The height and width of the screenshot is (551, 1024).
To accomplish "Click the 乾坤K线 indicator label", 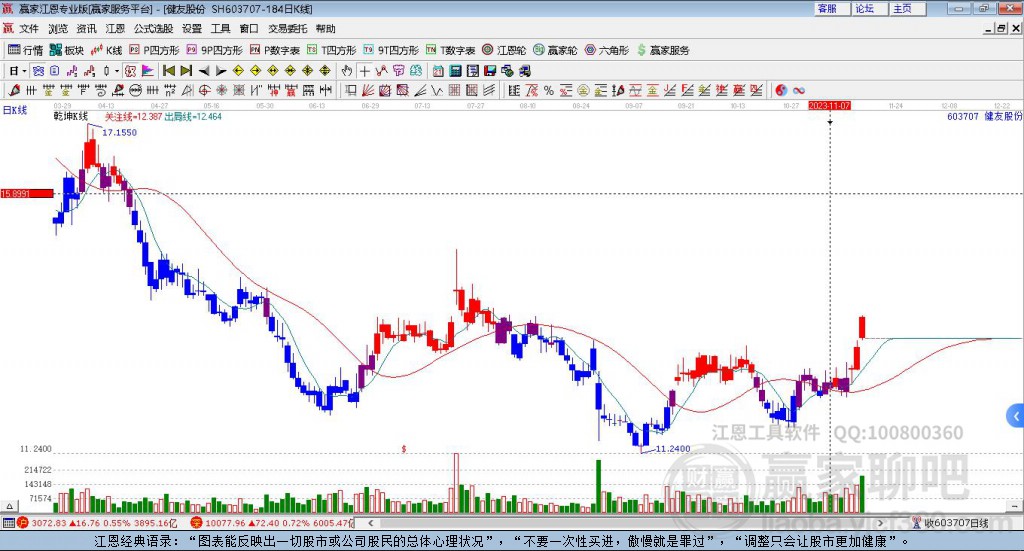I will pyautogui.click(x=71, y=116).
